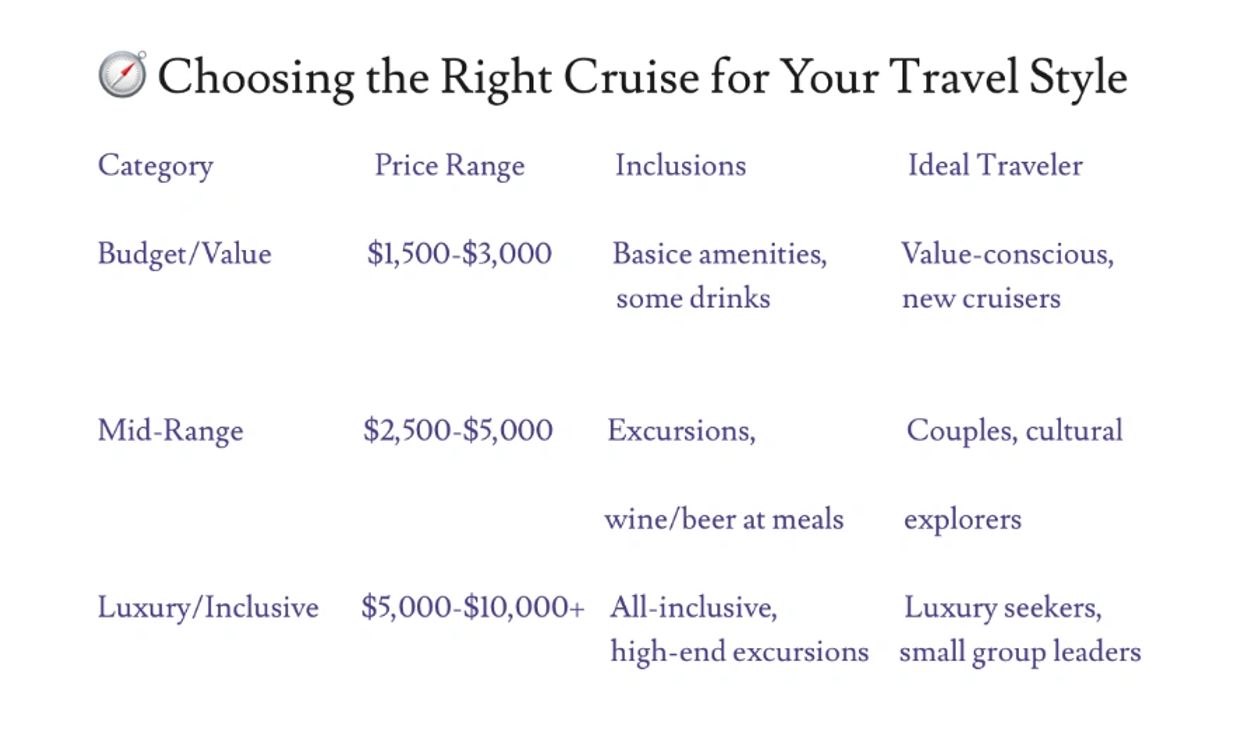Select the Price Range column header

click(x=449, y=166)
